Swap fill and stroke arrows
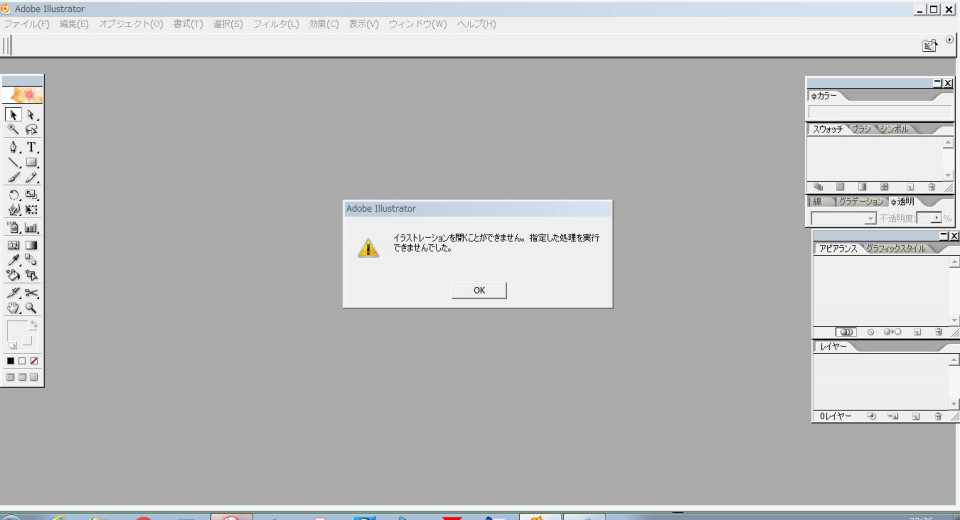 tap(34, 324)
